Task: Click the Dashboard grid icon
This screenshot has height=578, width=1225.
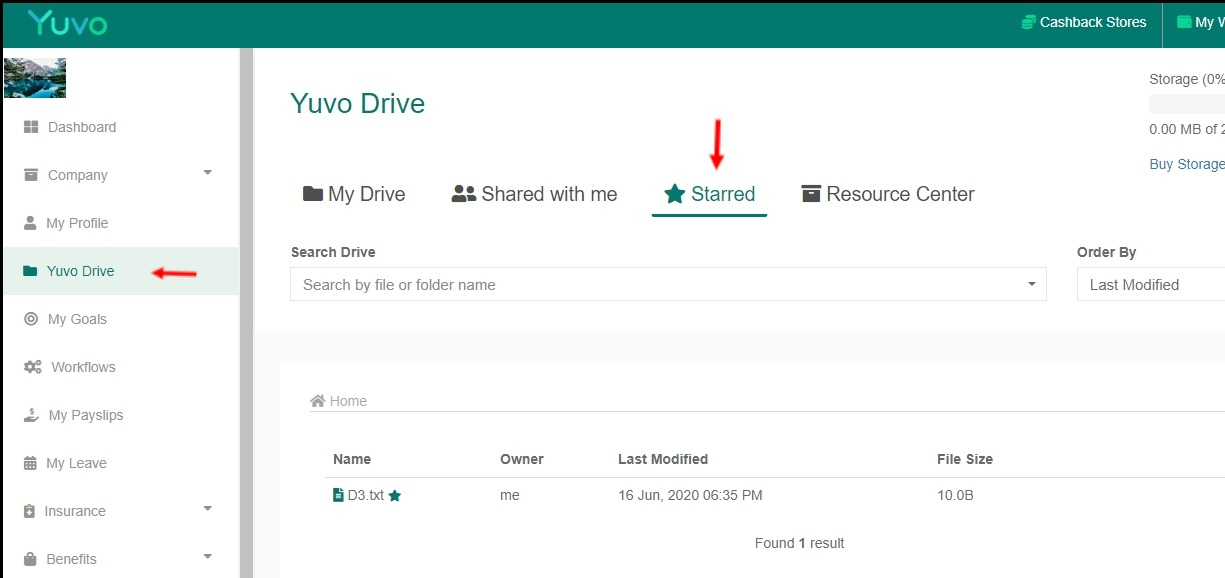Action: [x=31, y=127]
